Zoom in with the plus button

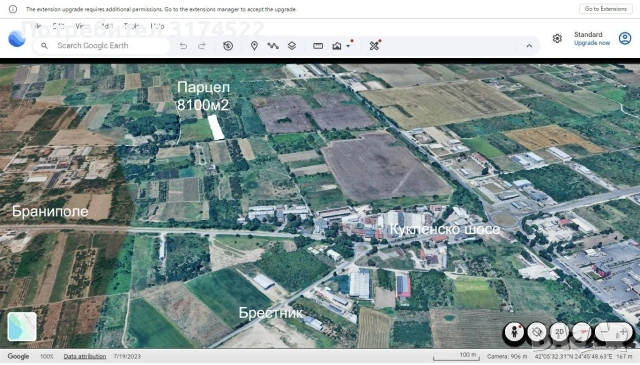click(x=623, y=332)
